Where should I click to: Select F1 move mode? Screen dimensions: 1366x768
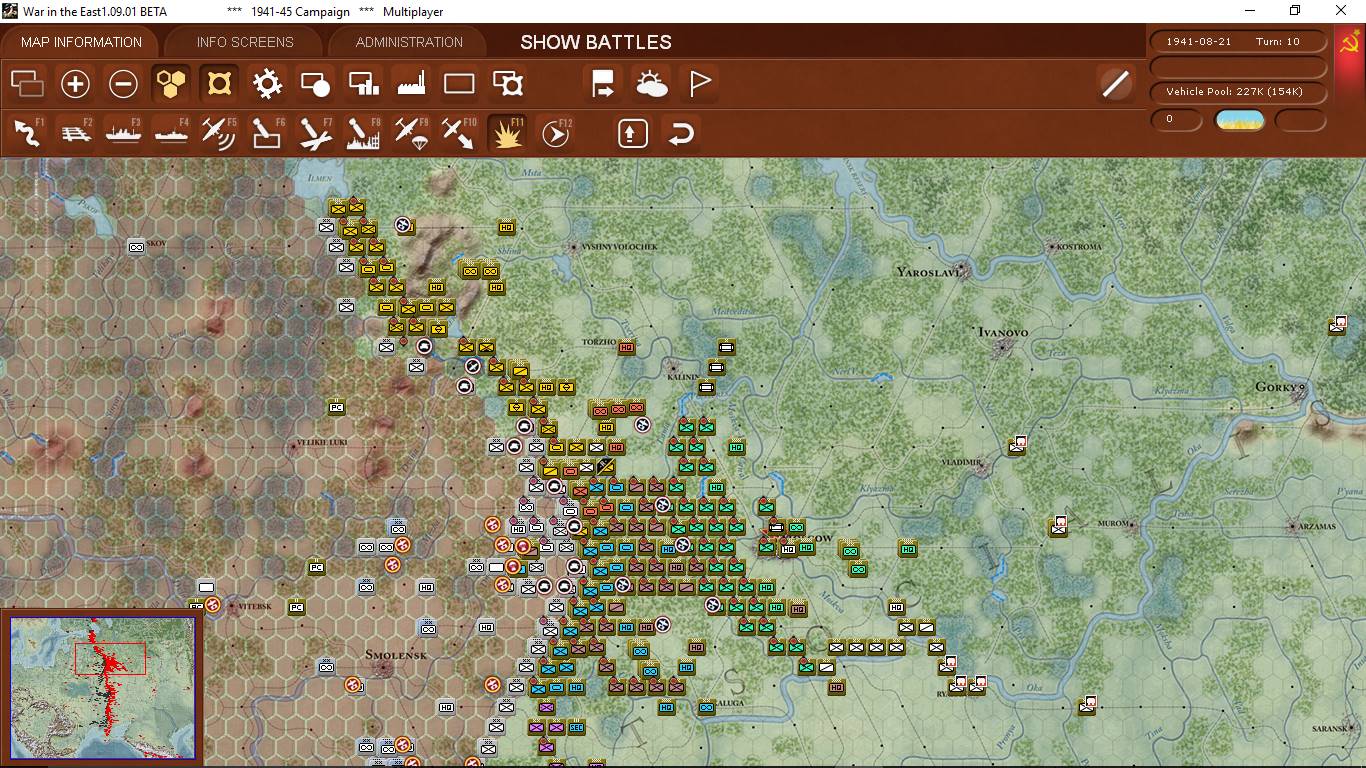click(27, 133)
